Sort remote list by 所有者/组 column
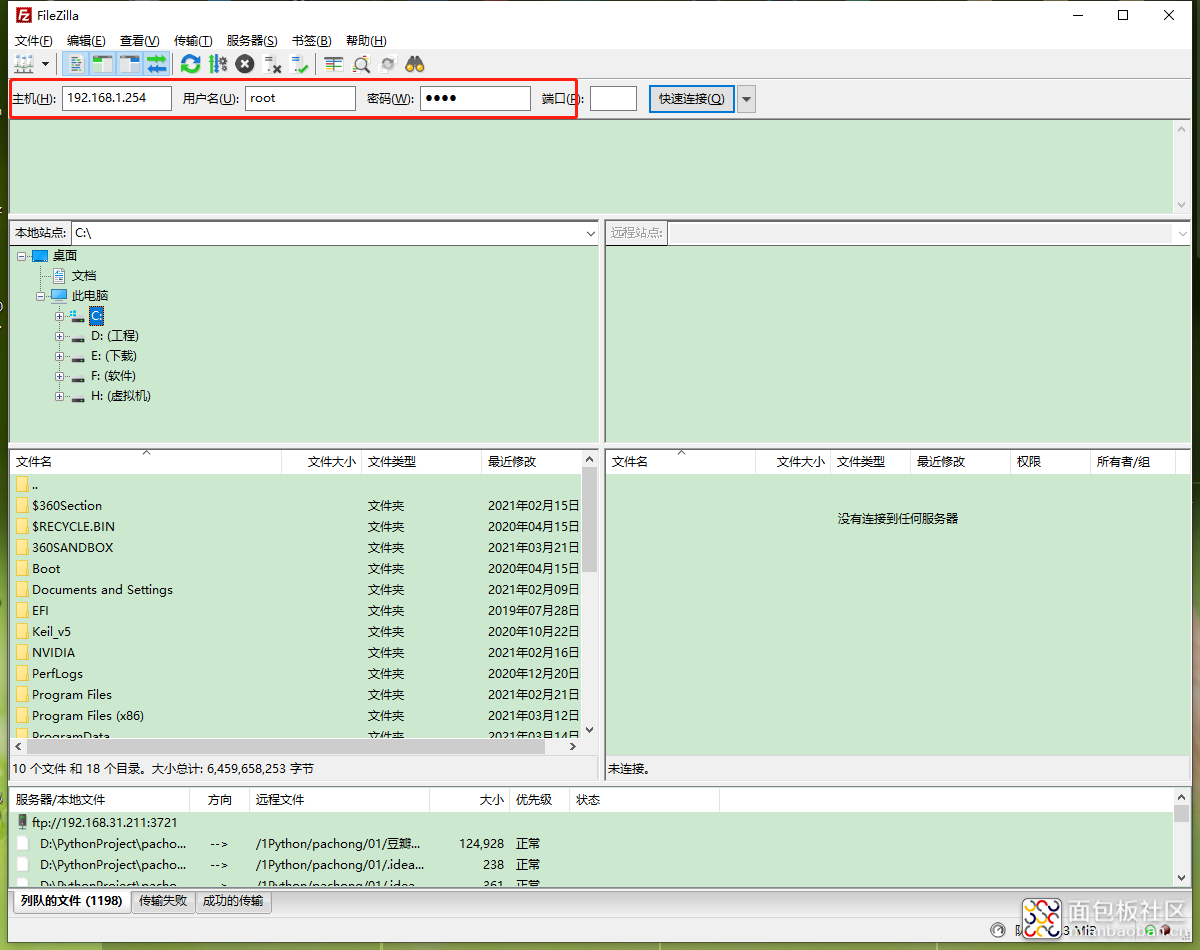Image resolution: width=1200 pixels, height=950 pixels. pyautogui.click(x=1132, y=462)
